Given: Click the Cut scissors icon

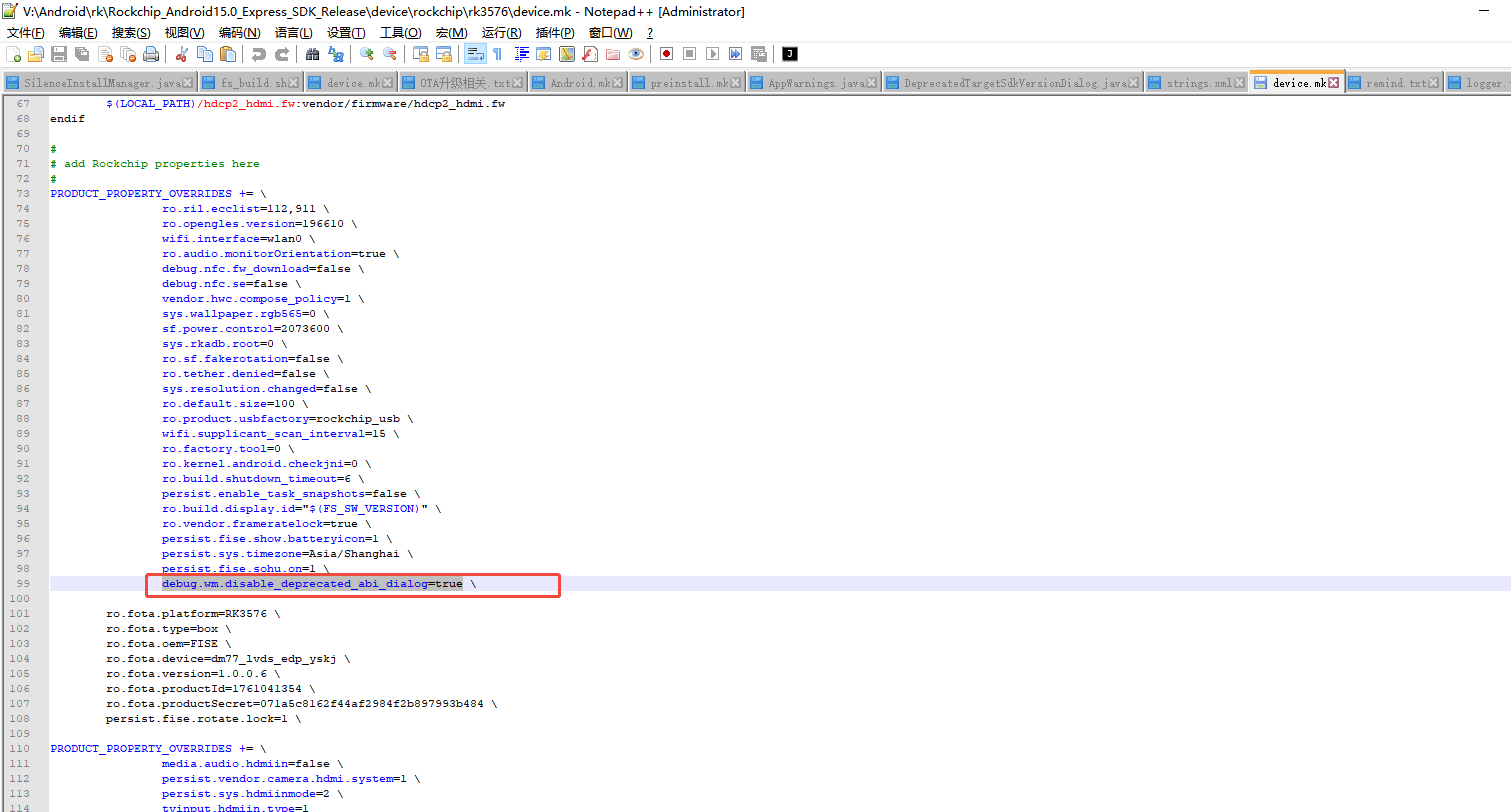Looking at the screenshot, I should [x=182, y=54].
